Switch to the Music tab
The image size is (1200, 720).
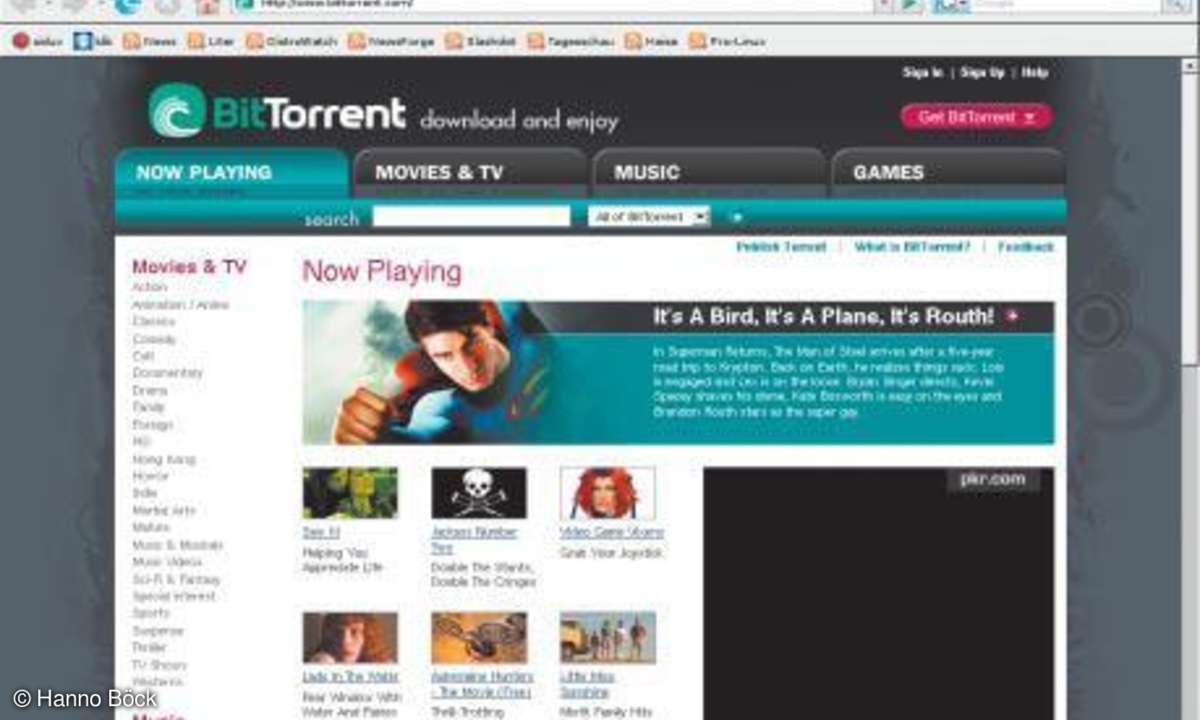(x=708, y=173)
